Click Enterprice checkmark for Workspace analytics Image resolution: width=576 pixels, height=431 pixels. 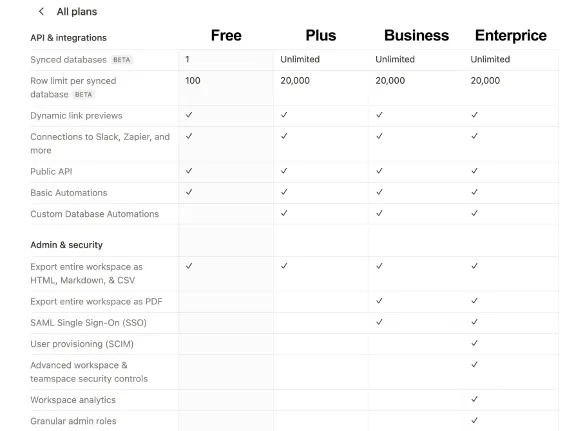(474, 399)
